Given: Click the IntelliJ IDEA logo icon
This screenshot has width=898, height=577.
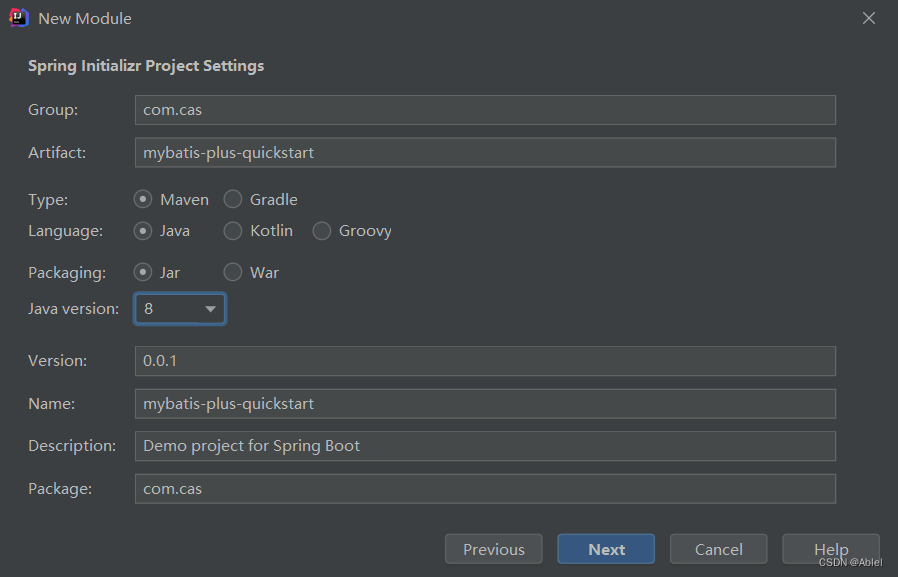Looking at the screenshot, I should [x=18, y=18].
